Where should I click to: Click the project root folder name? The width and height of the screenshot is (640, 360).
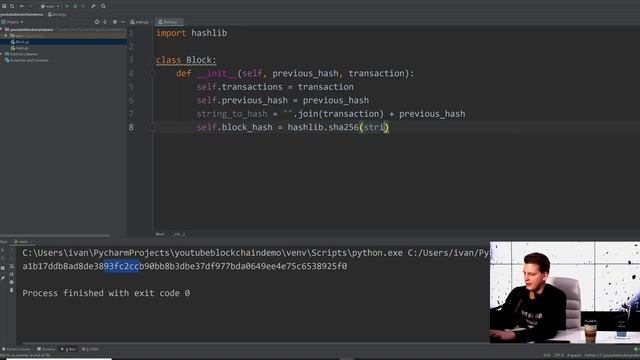click(31, 29)
